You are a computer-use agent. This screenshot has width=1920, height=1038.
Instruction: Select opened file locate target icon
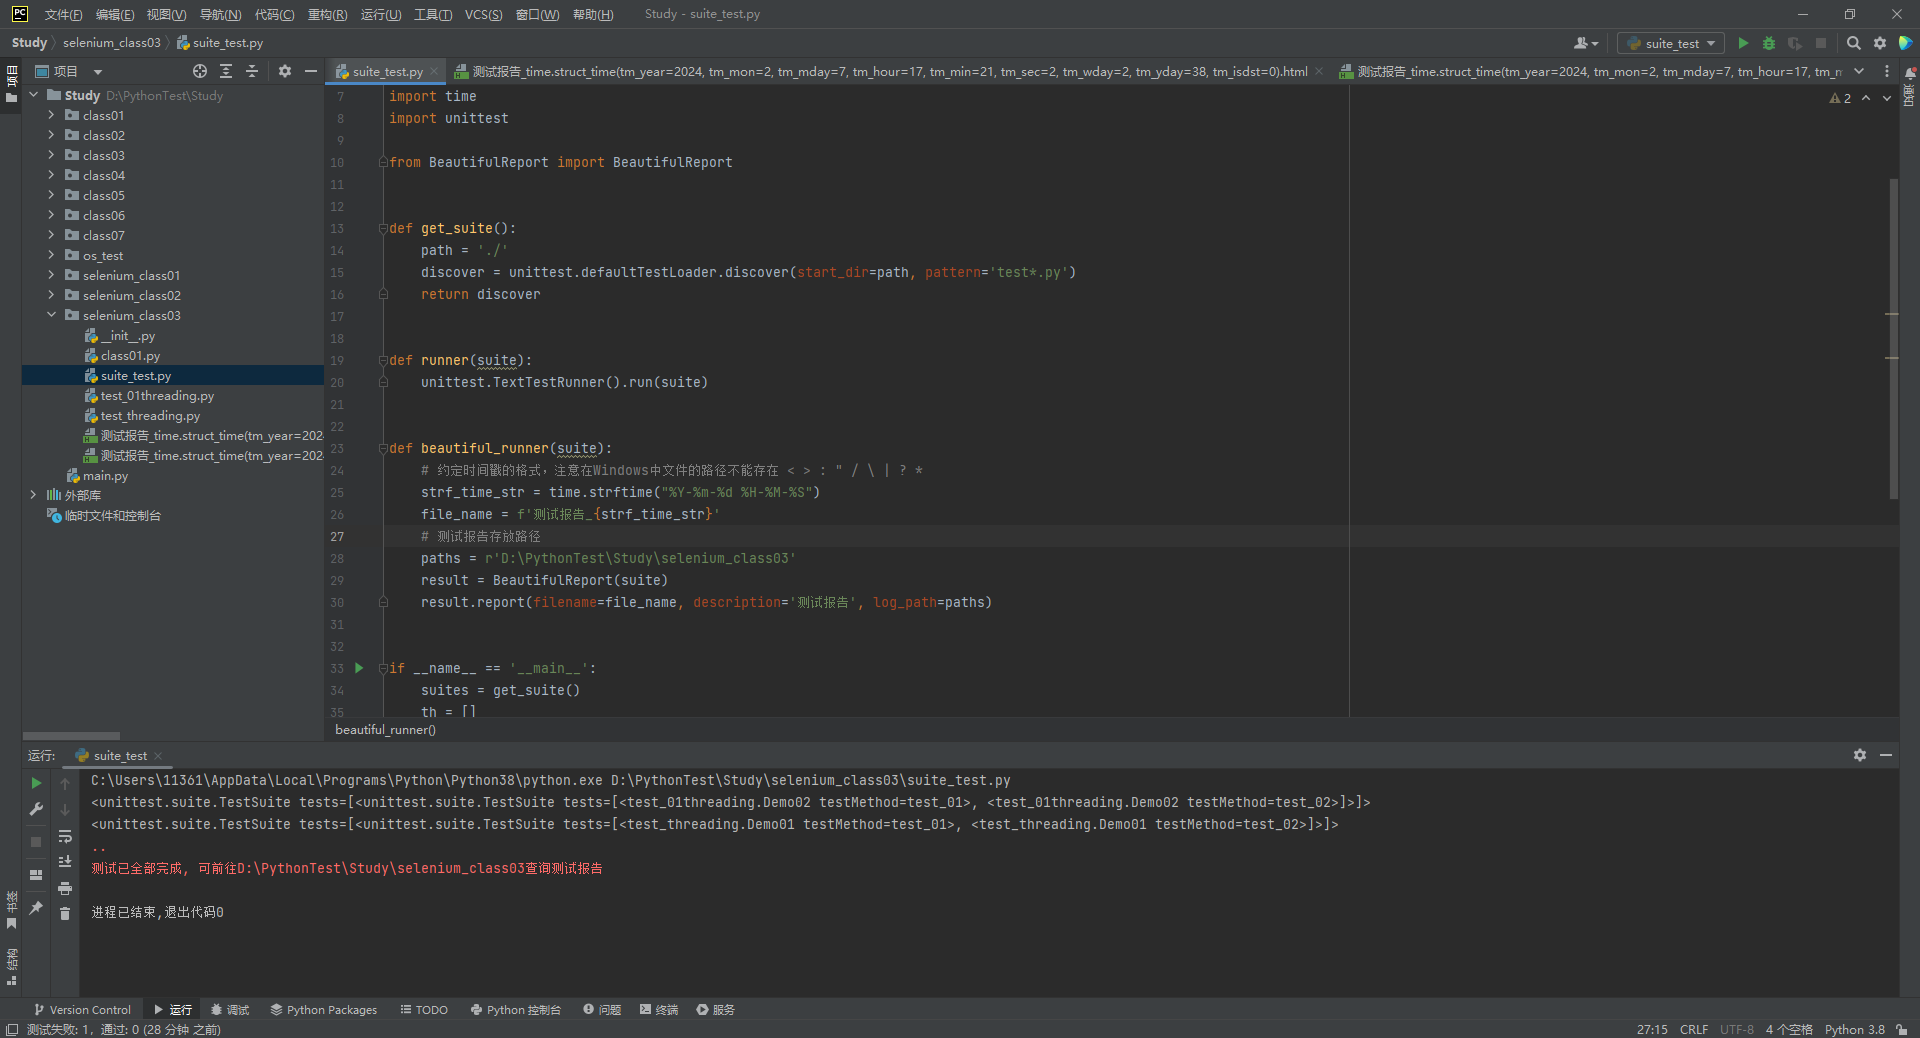[200, 71]
